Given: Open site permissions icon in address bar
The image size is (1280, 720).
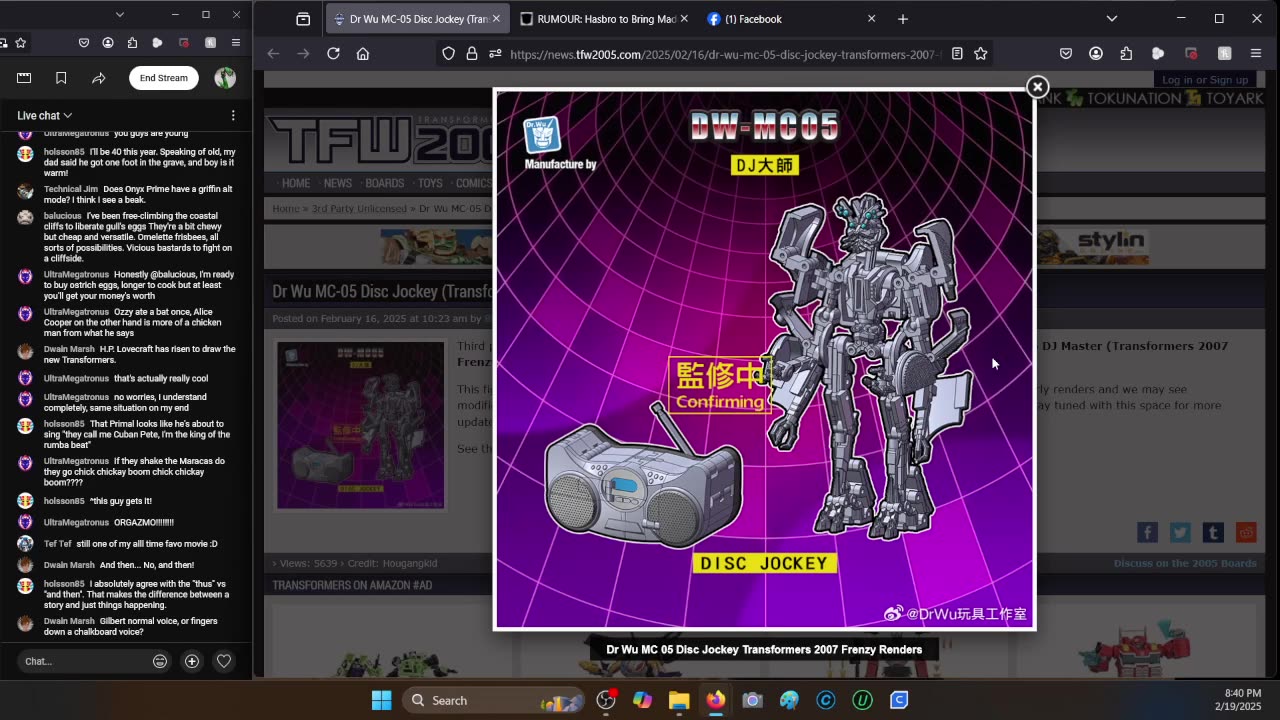Looking at the screenshot, I should pyautogui.click(x=495, y=54).
